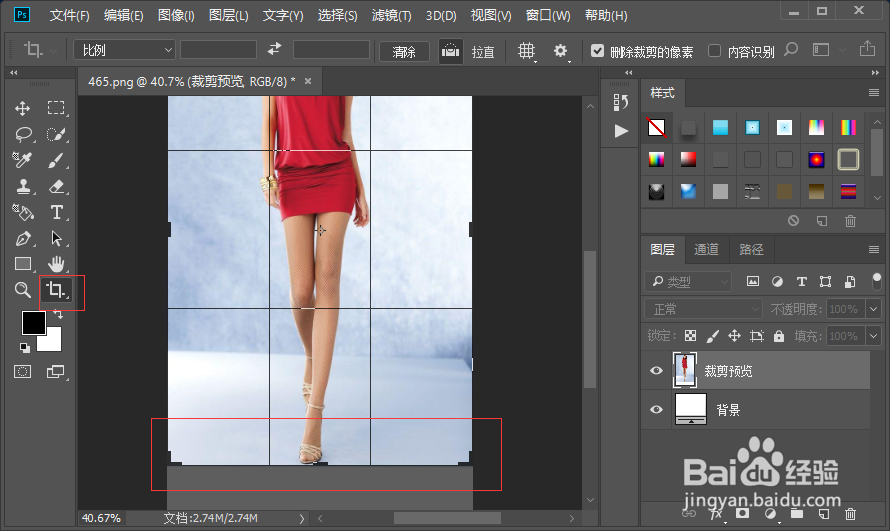This screenshot has height=531, width=890.
Task: Click the black foreground color swatch
Action: coord(34,323)
